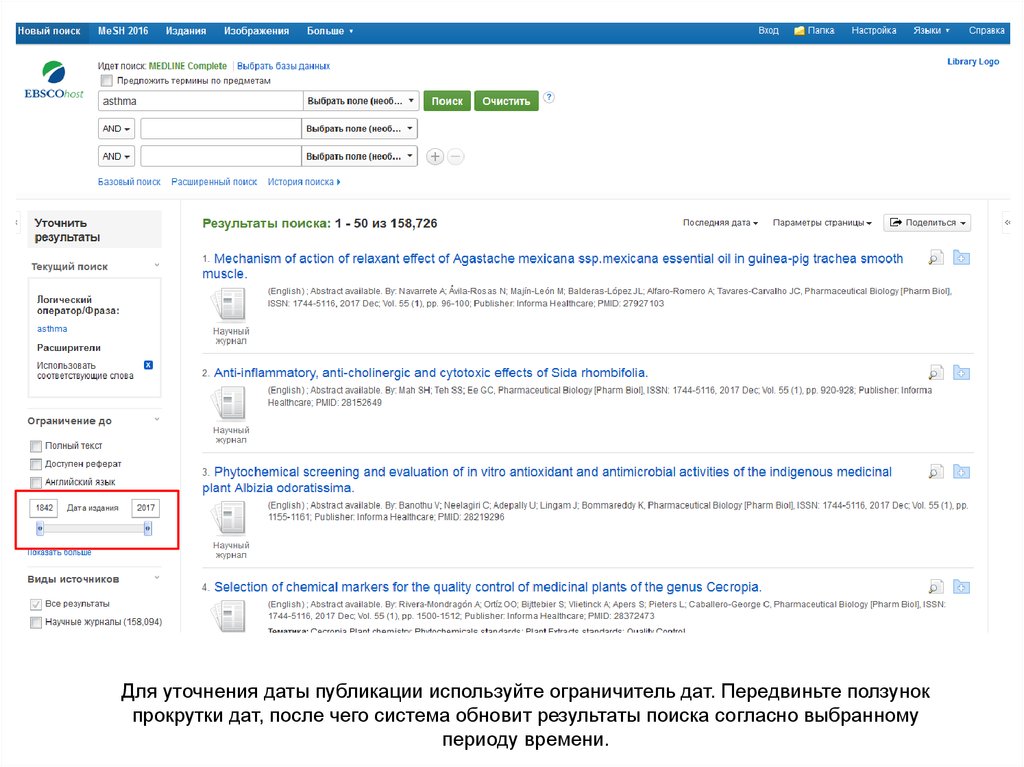Switch to 'Базовый поиск'

point(129,182)
